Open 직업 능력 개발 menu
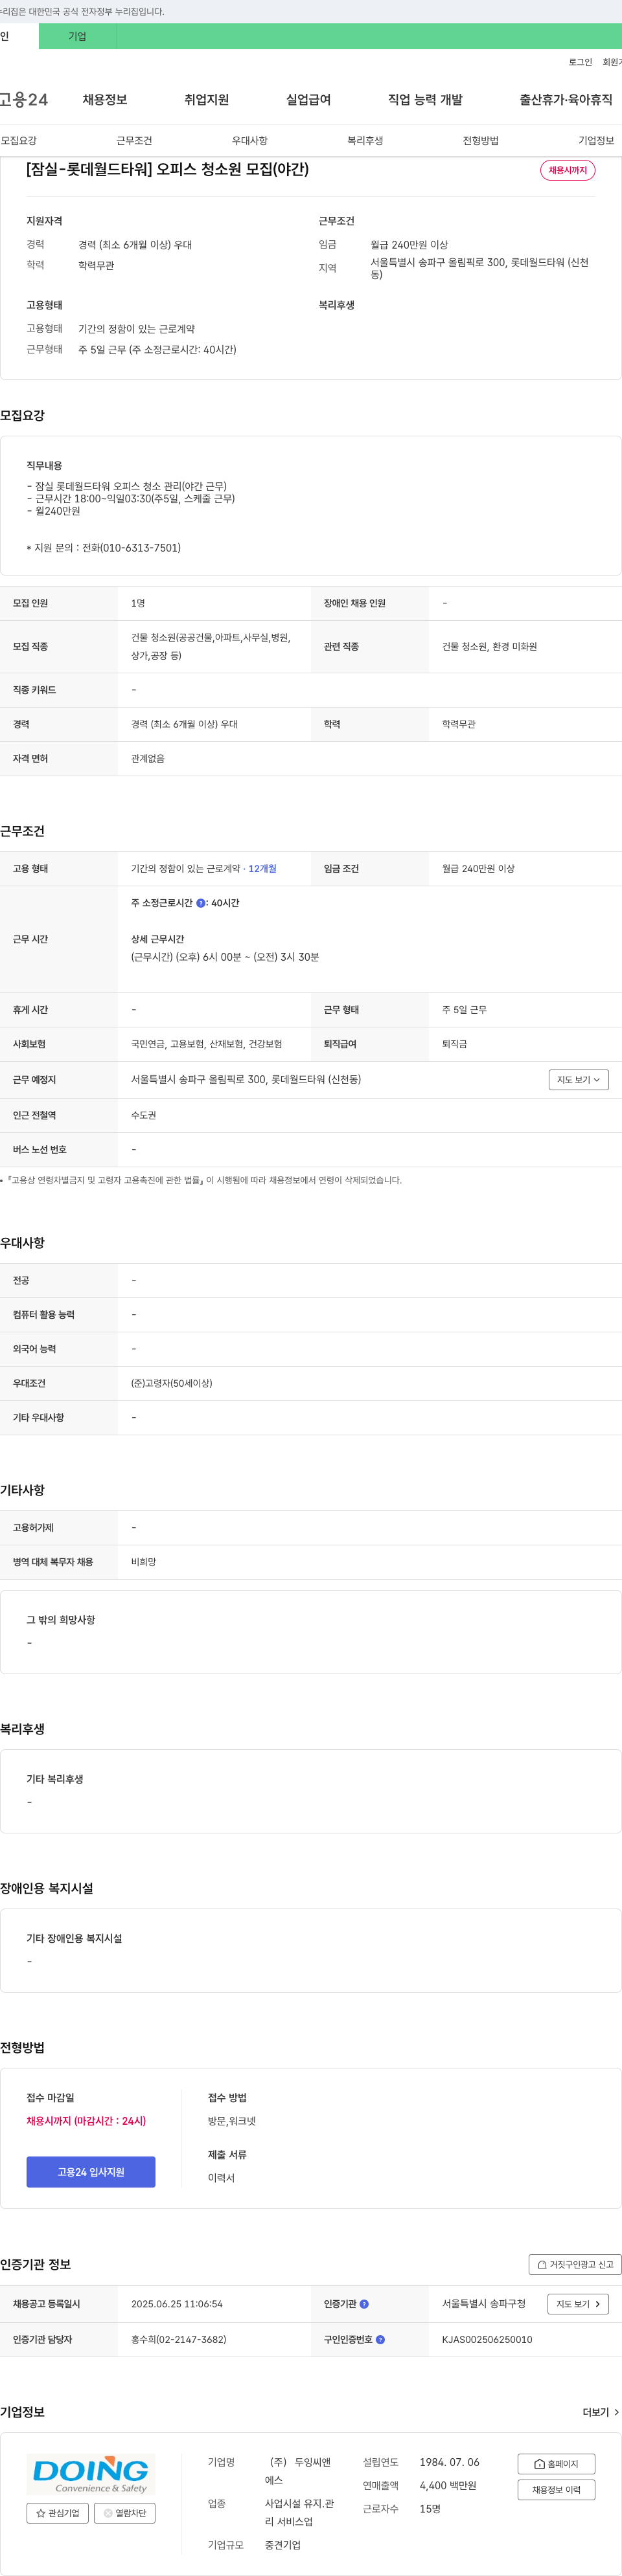 click(425, 99)
